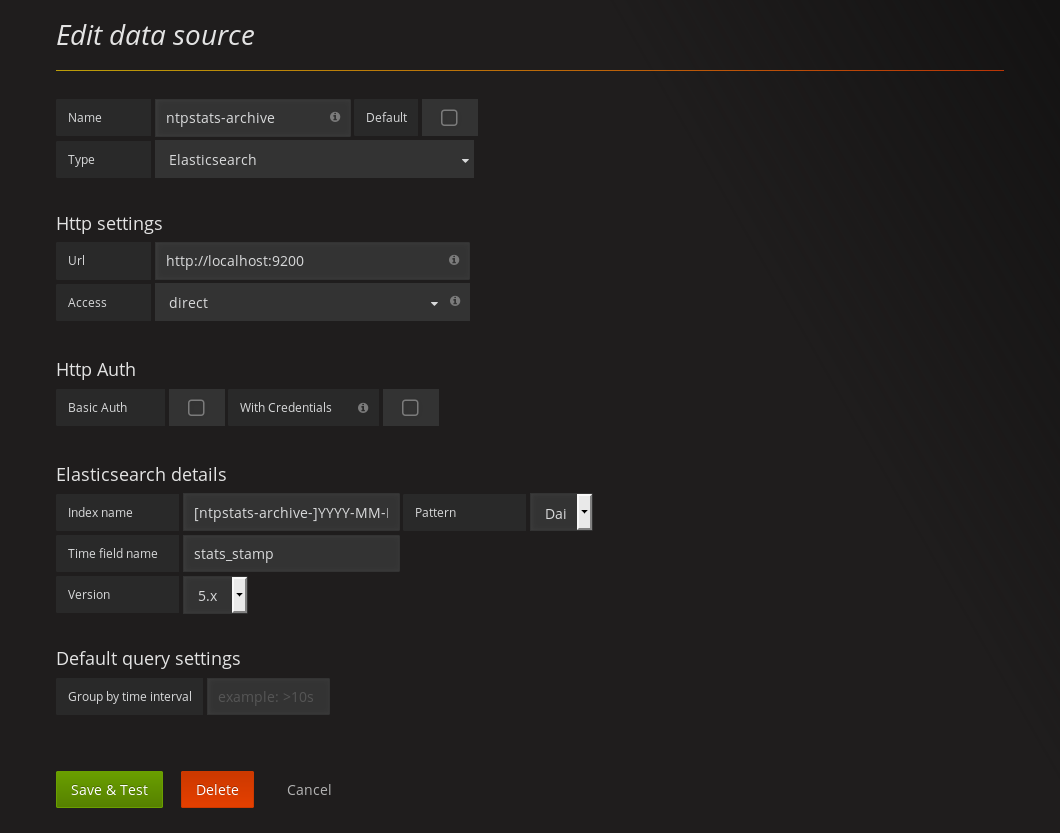Click the Elasticsearch details section heading

141,474
